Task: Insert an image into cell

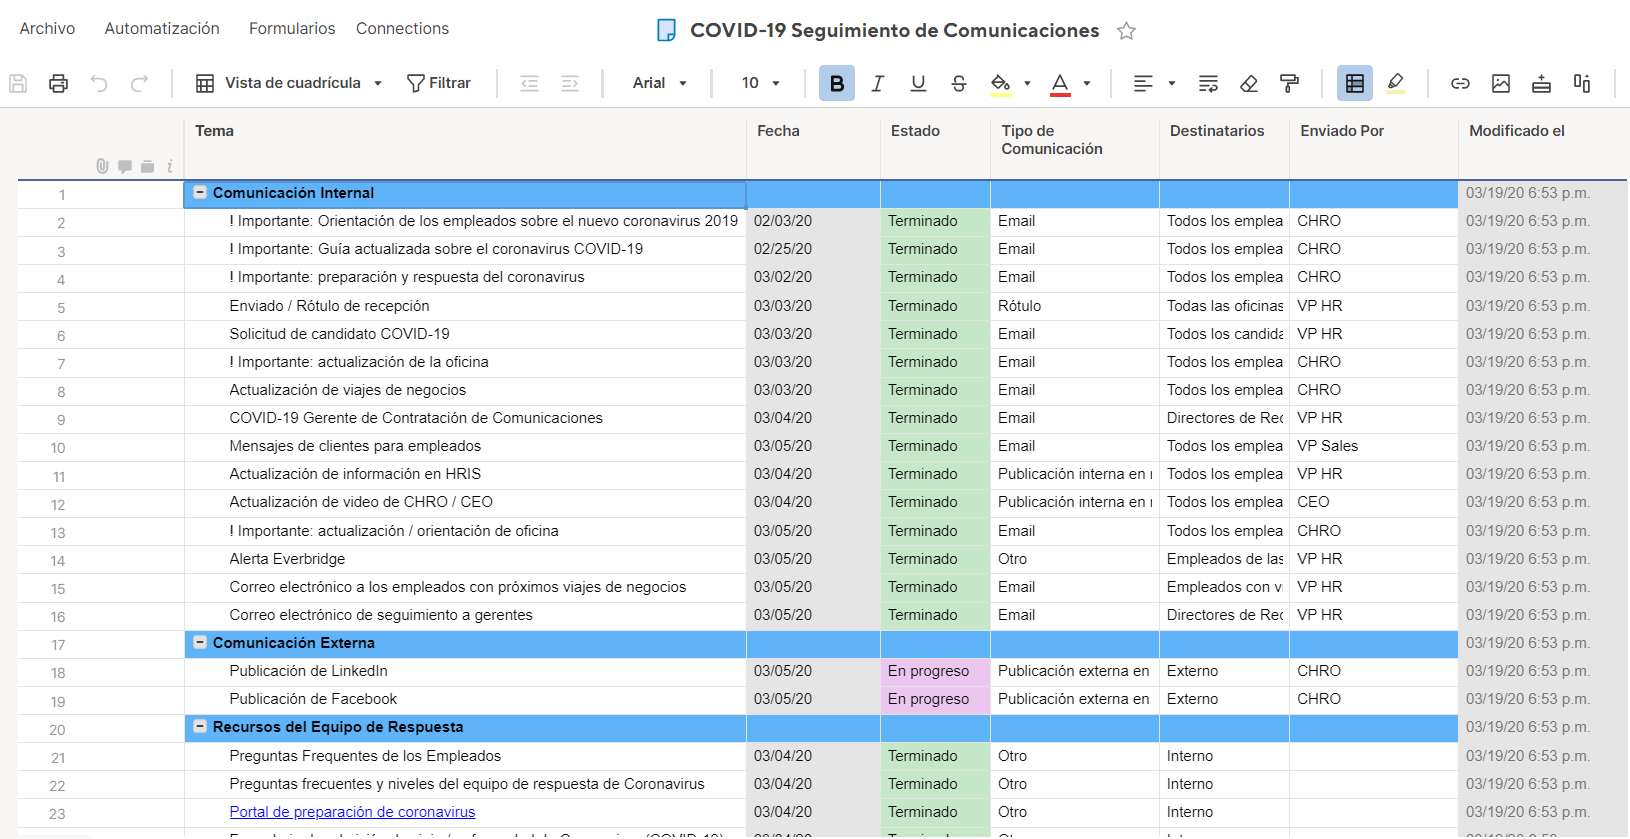Action: 1501,83
